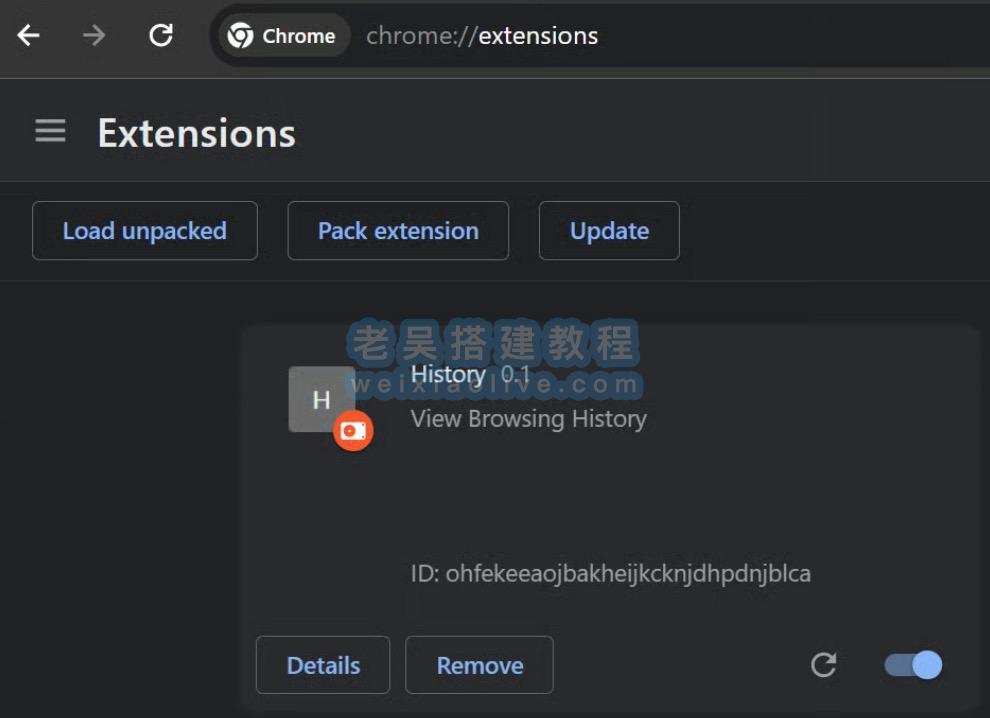Screen dimensions: 990x718
Task: Click the orange unpacked-extension badge
Action: (x=353, y=431)
